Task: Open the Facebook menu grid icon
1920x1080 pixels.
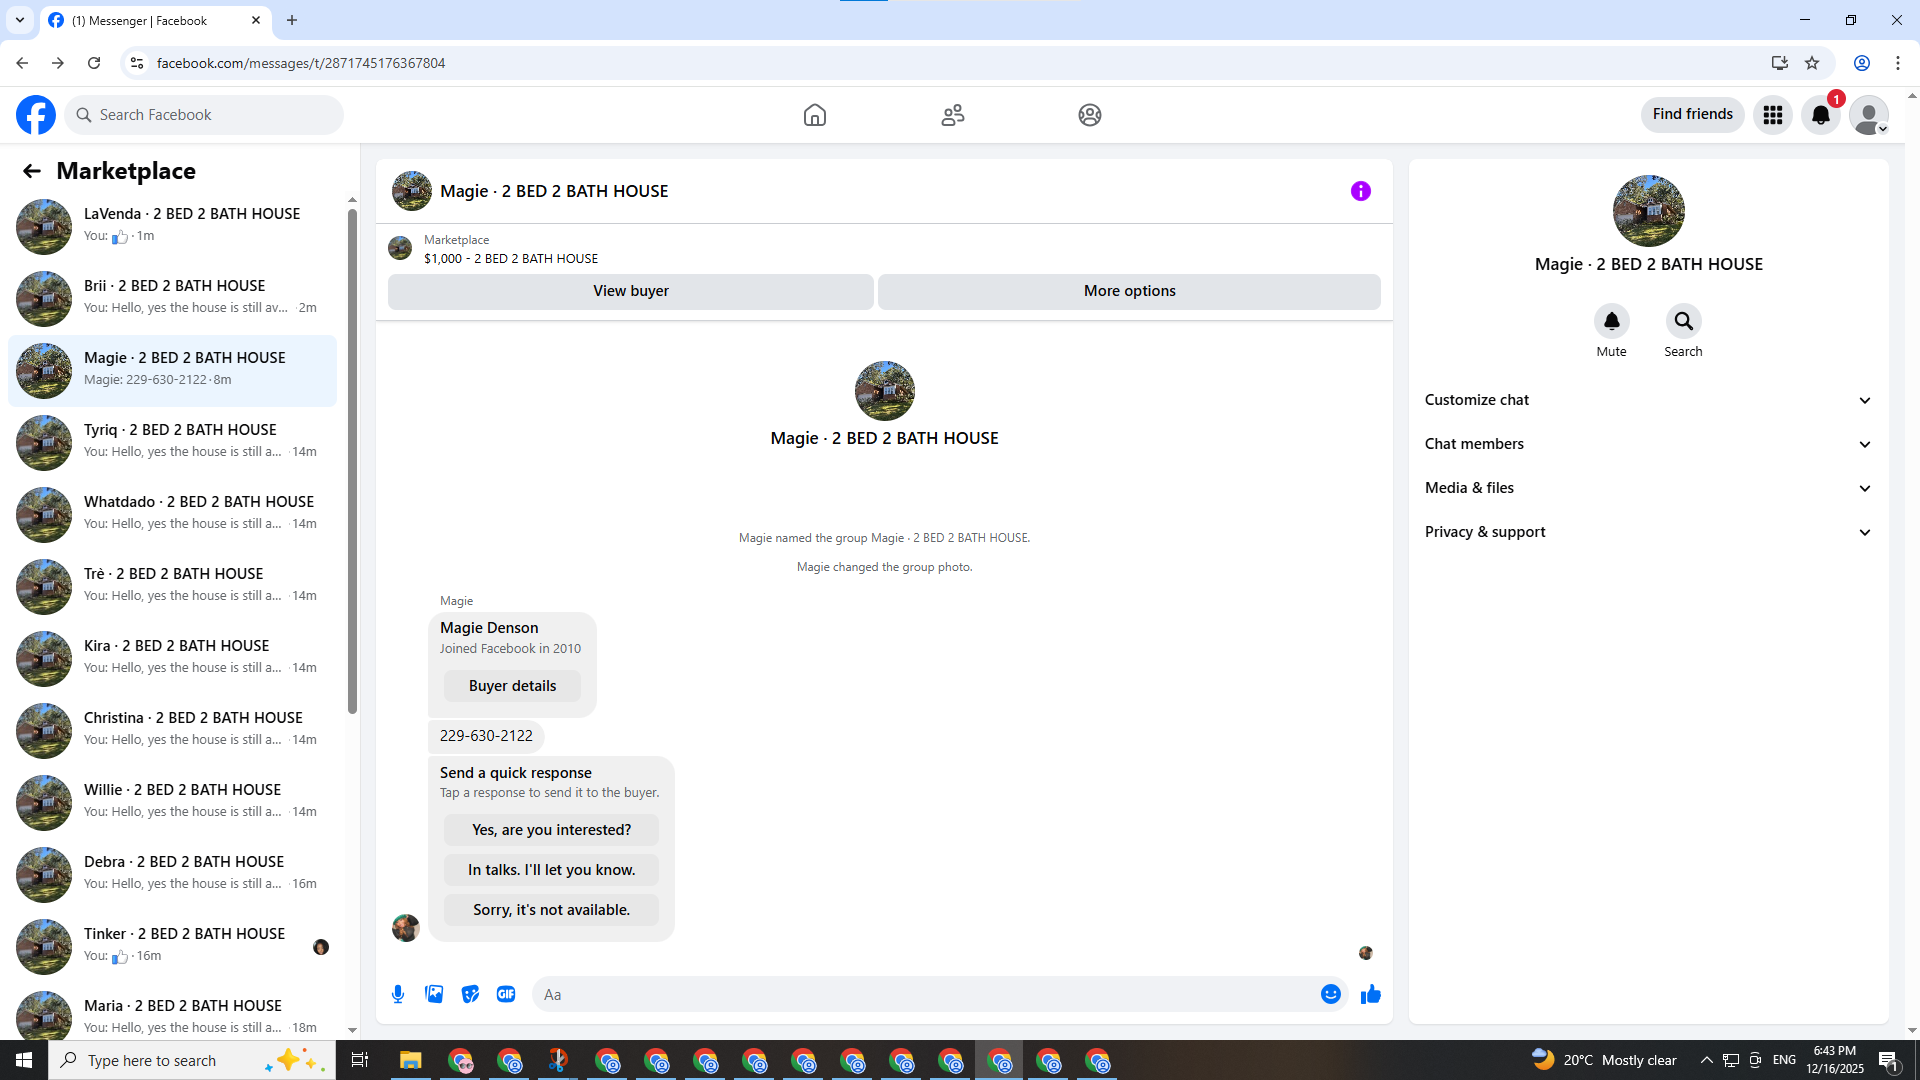Action: [1773, 115]
